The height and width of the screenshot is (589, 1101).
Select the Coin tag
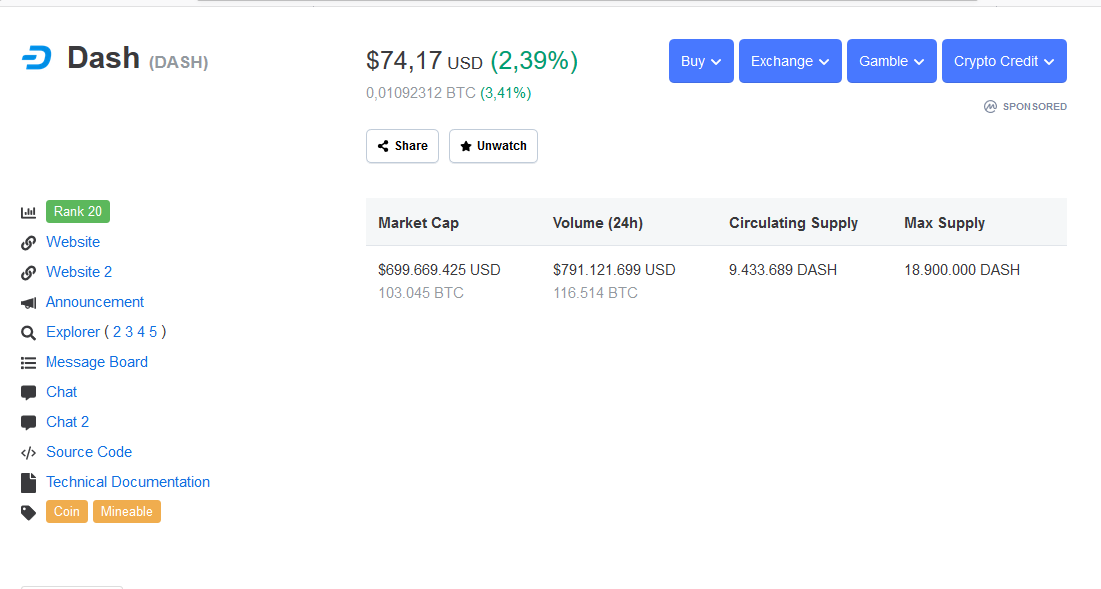point(67,512)
